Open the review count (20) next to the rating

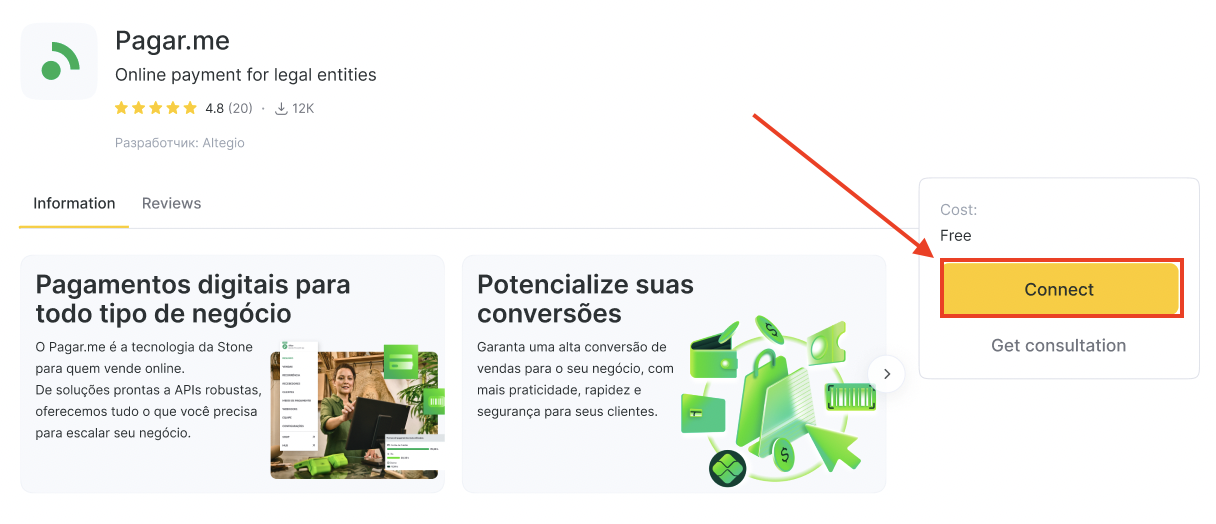(x=240, y=108)
